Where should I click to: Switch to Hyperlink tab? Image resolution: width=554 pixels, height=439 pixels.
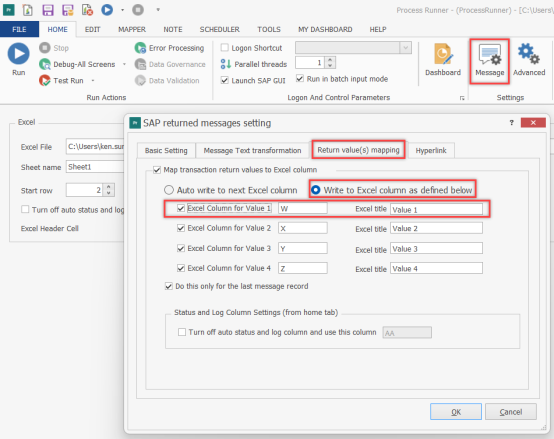pyautogui.click(x=431, y=151)
